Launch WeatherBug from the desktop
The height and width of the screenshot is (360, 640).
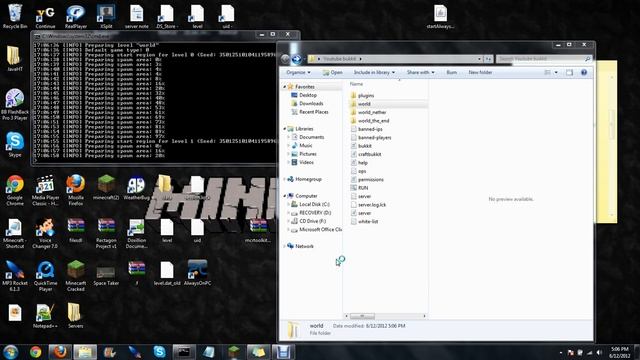click(136, 187)
